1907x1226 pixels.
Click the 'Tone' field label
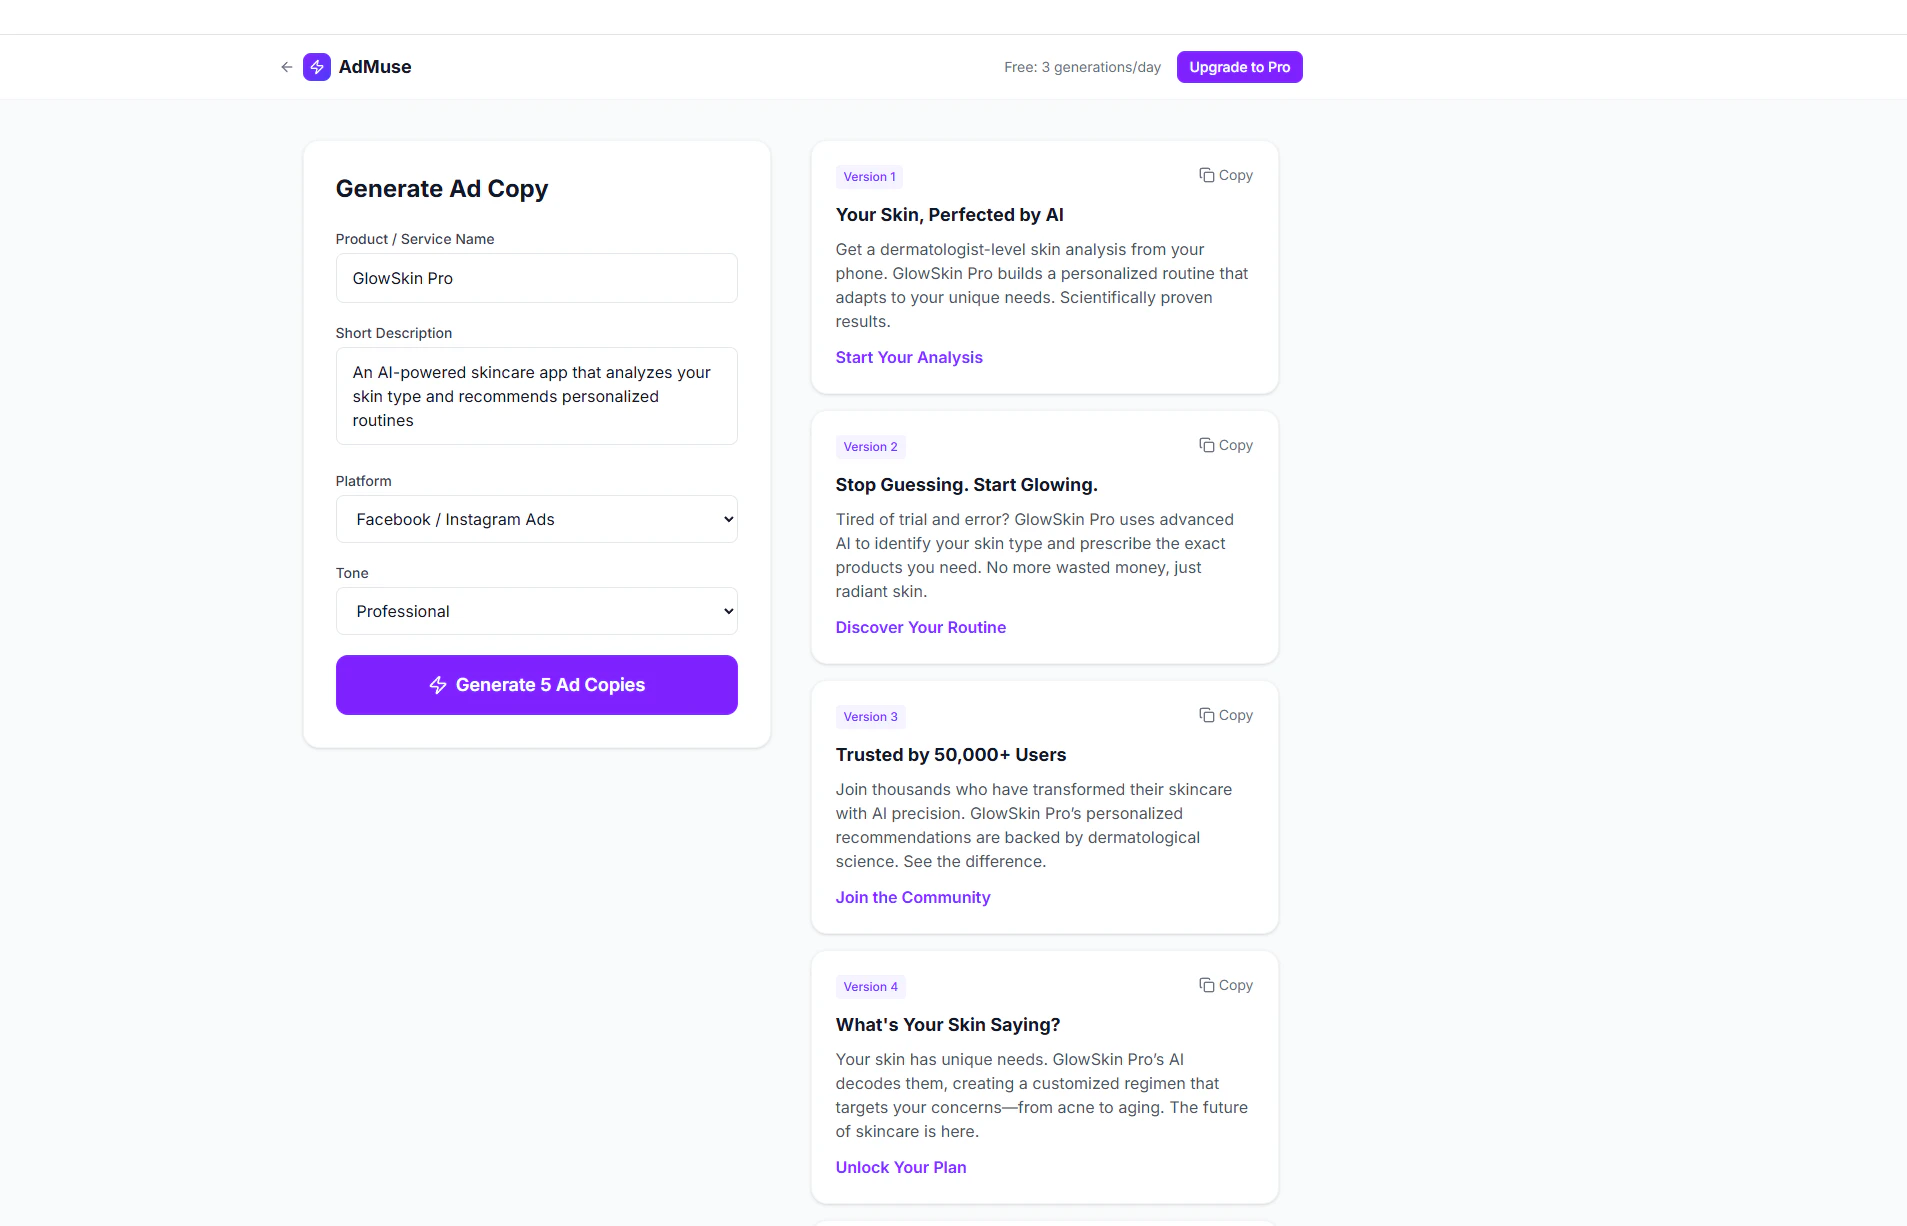[352, 573]
